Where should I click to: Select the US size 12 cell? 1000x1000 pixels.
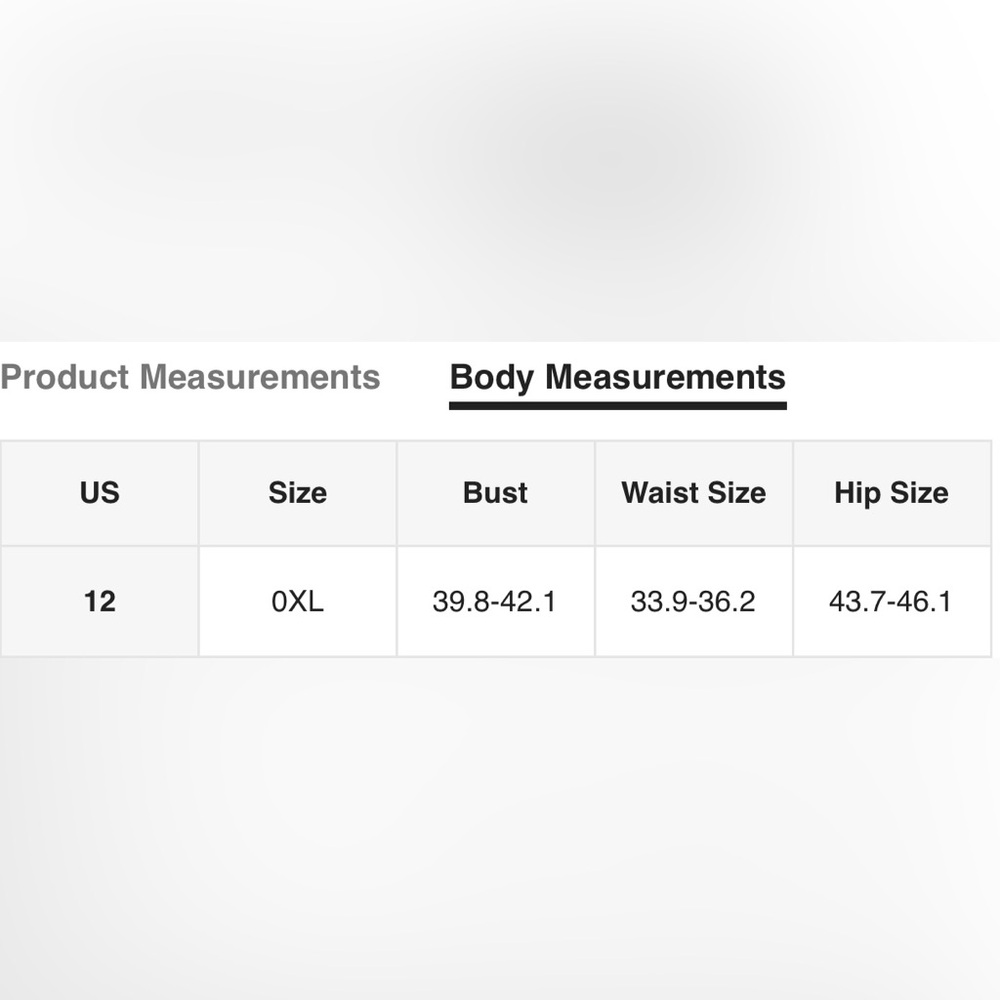99,601
